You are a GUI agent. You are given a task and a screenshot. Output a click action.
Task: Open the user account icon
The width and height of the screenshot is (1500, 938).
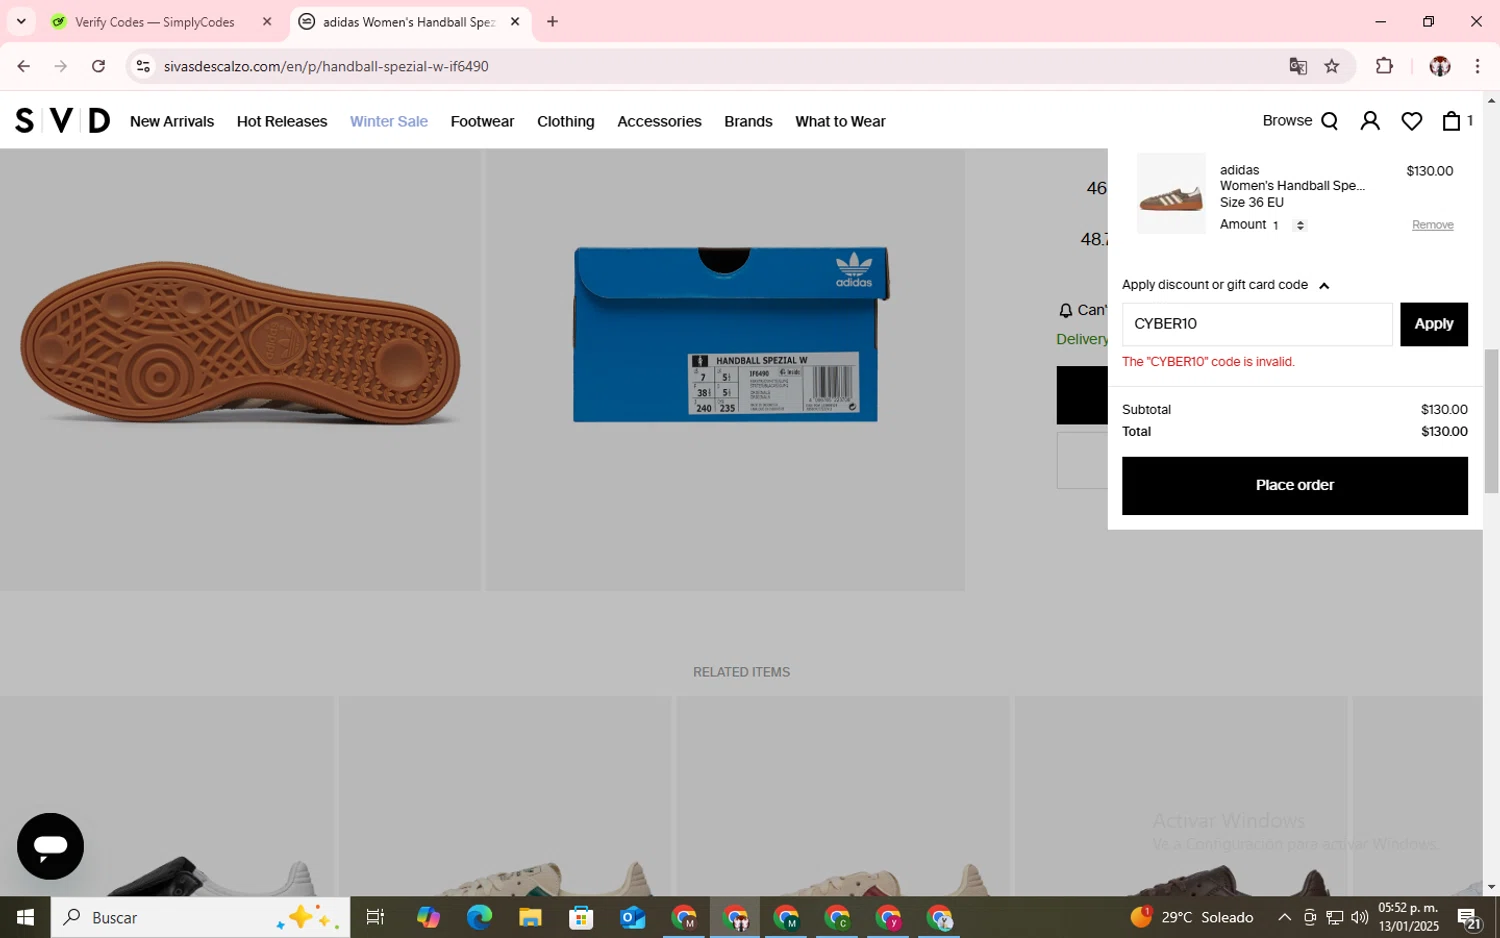[x=1370, y=121]
